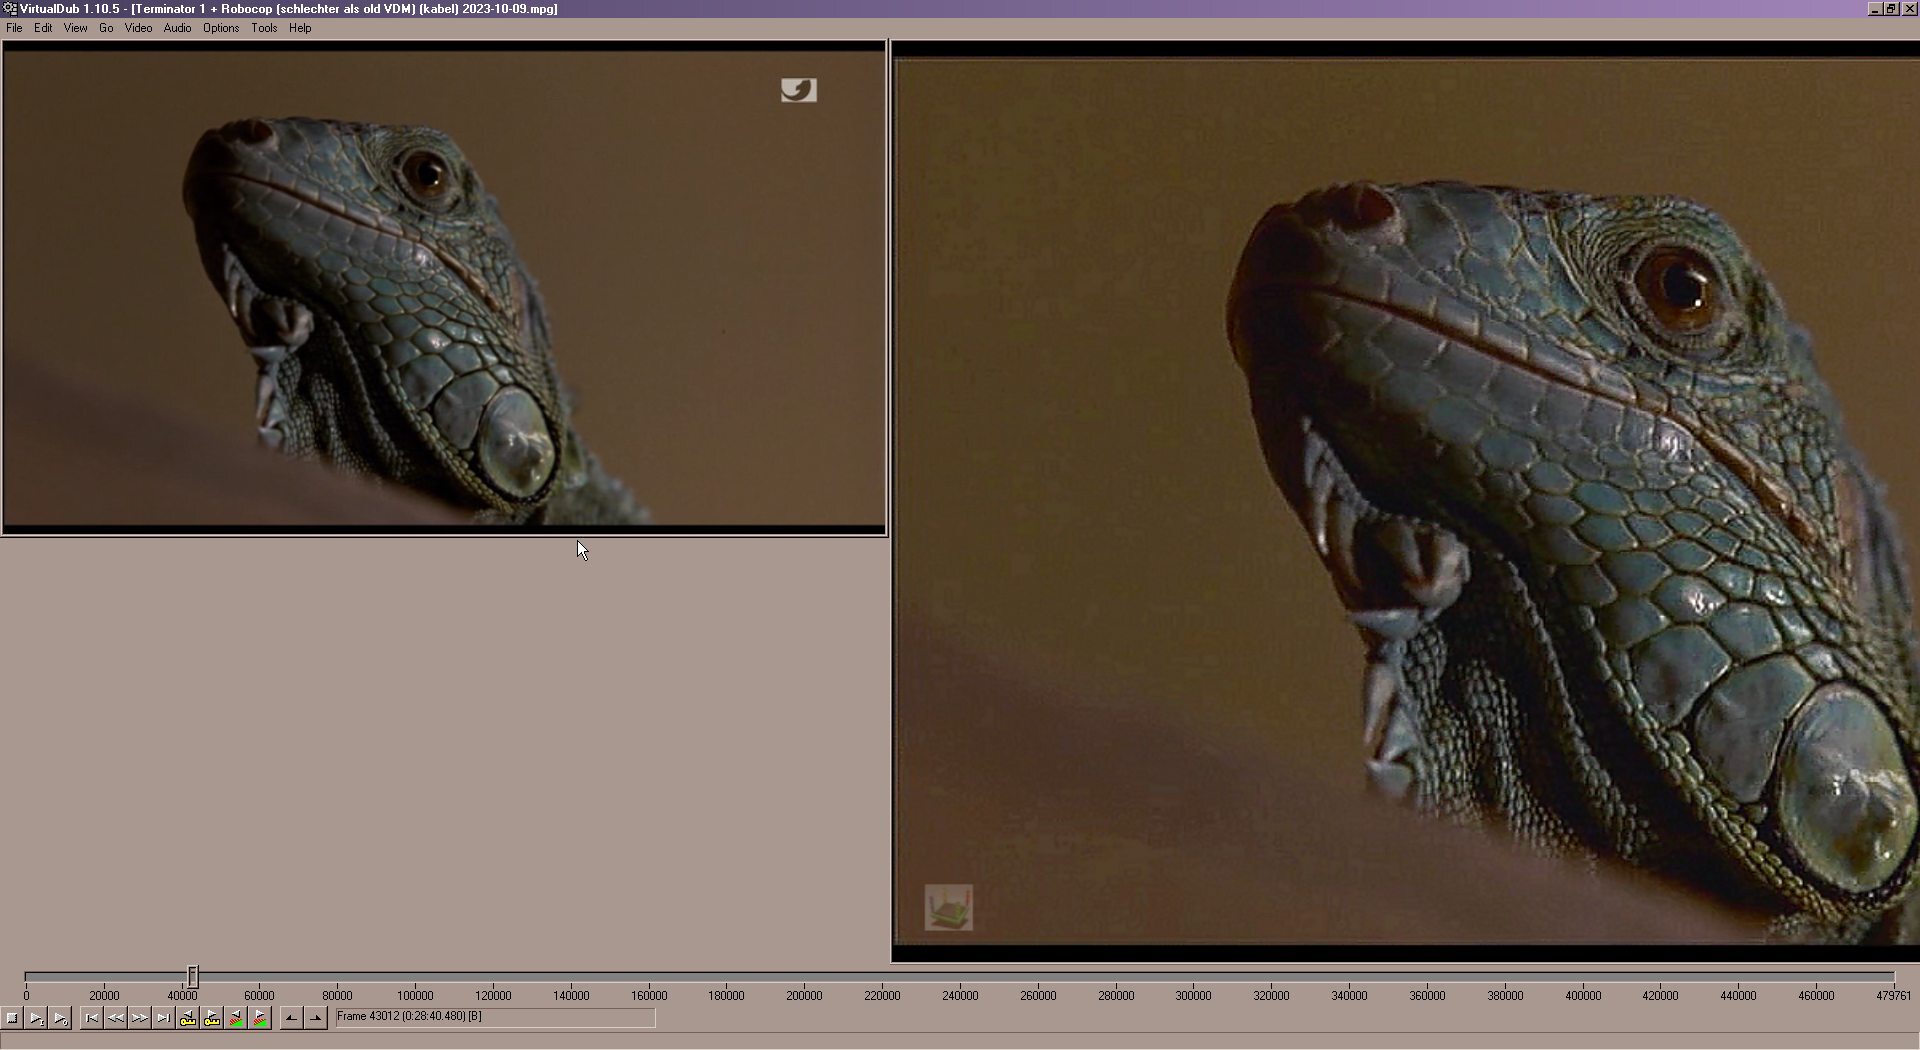The height and width of the screenshot is (1050, 1920).
Task: Play the output video preview
Action: coord(60,1018)
